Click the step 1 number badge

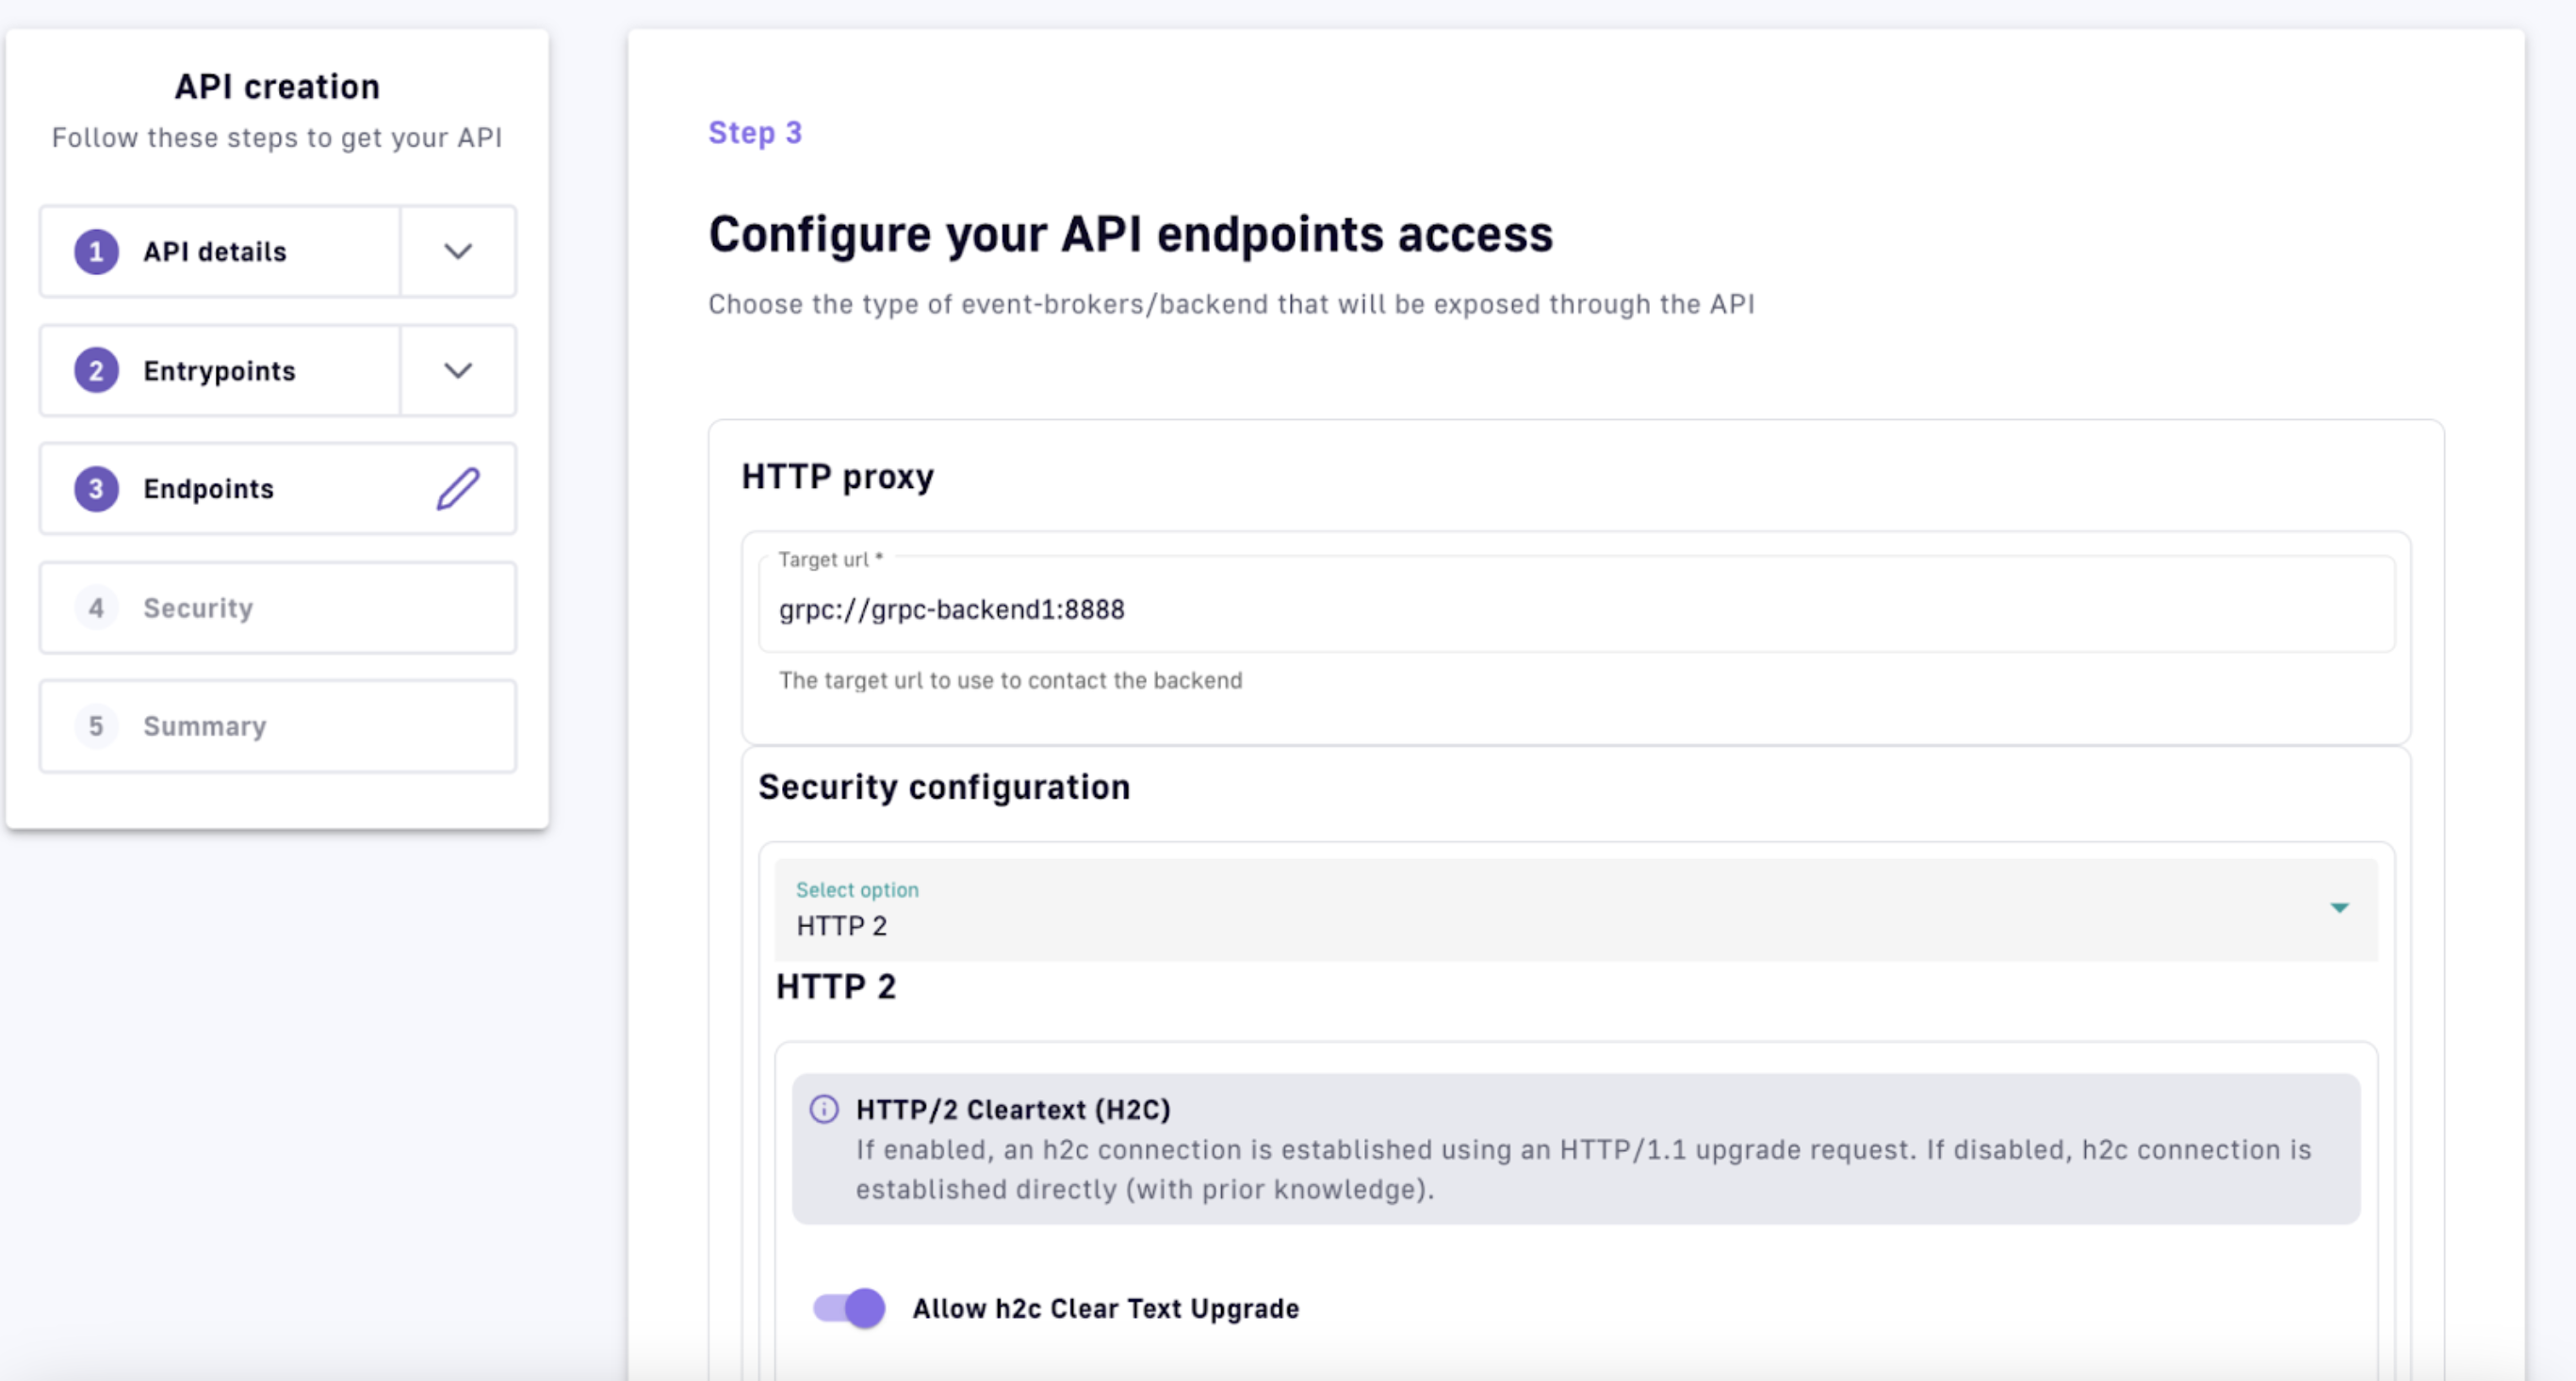point(96,252)
